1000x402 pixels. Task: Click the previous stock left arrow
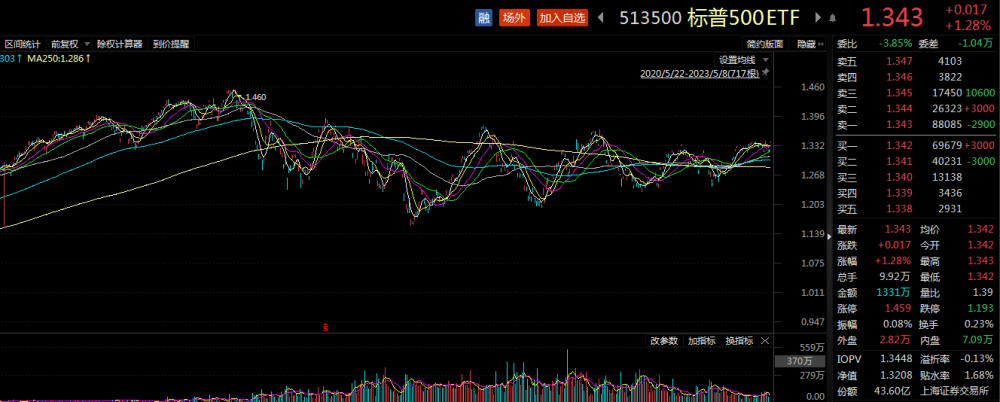coord(602,17)
